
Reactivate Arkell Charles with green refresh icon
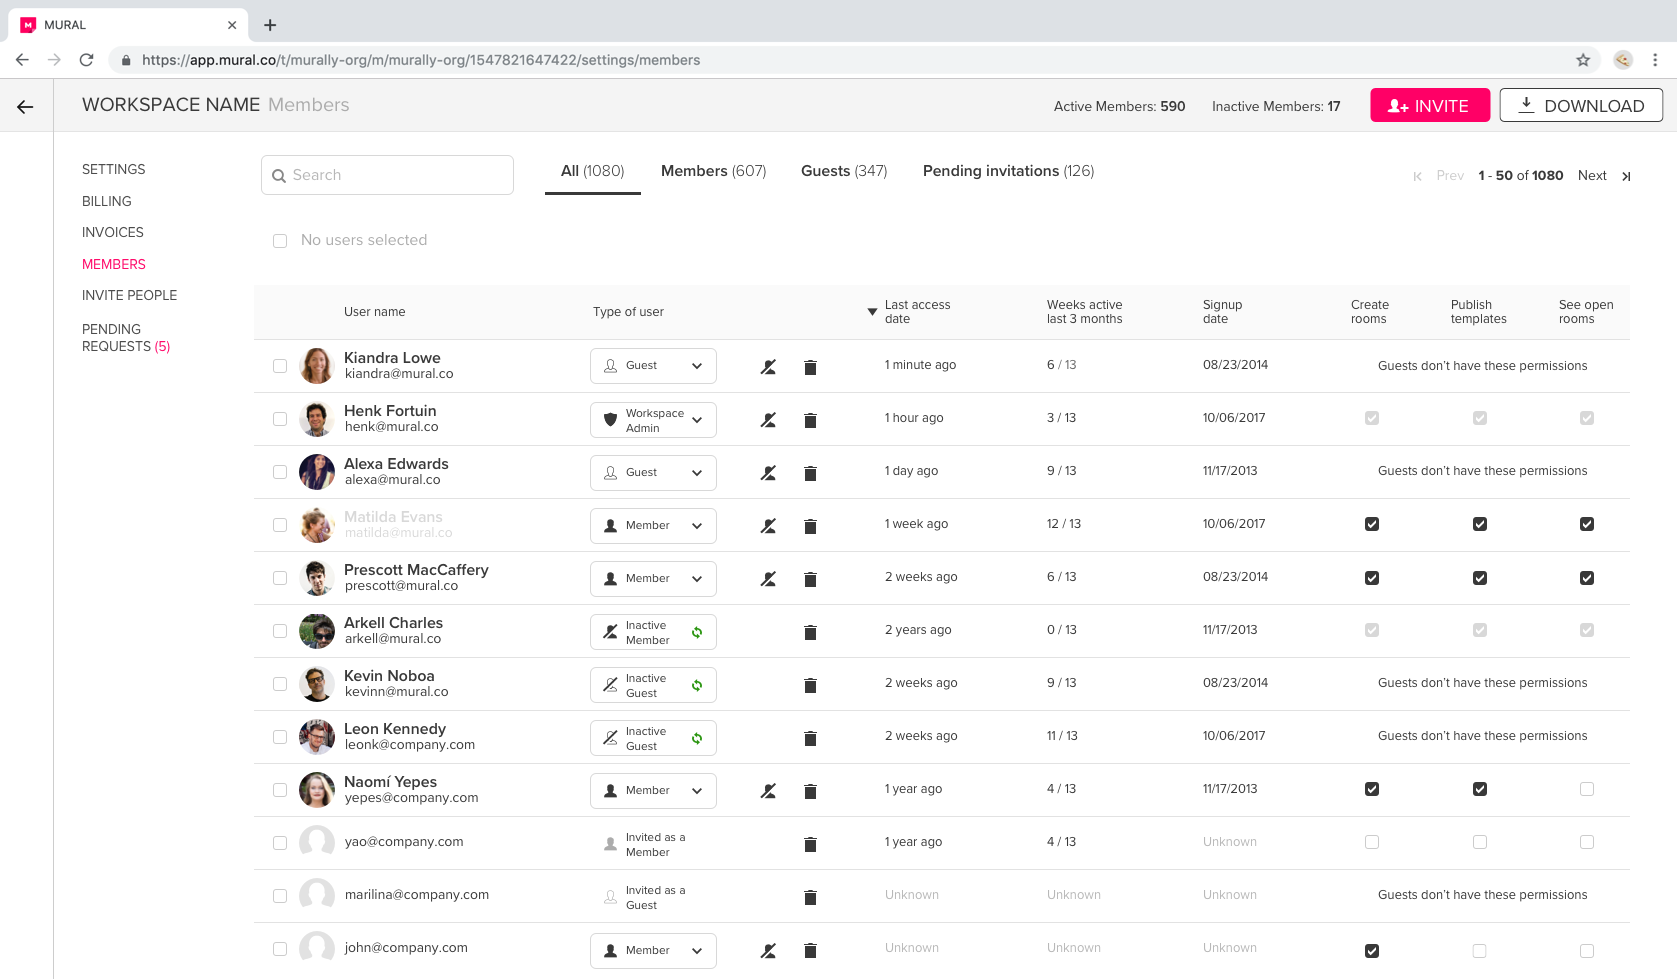tap(697, 632)
